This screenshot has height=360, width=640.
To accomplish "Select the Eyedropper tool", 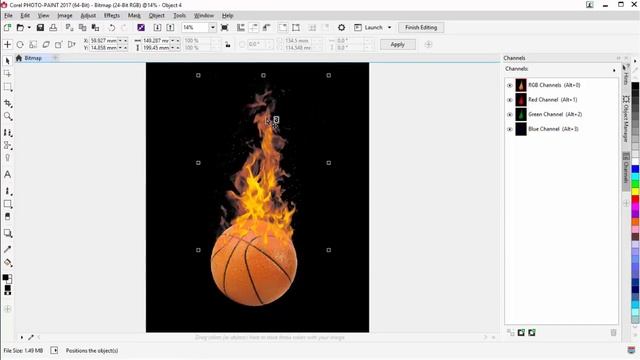I will [7, 249].
